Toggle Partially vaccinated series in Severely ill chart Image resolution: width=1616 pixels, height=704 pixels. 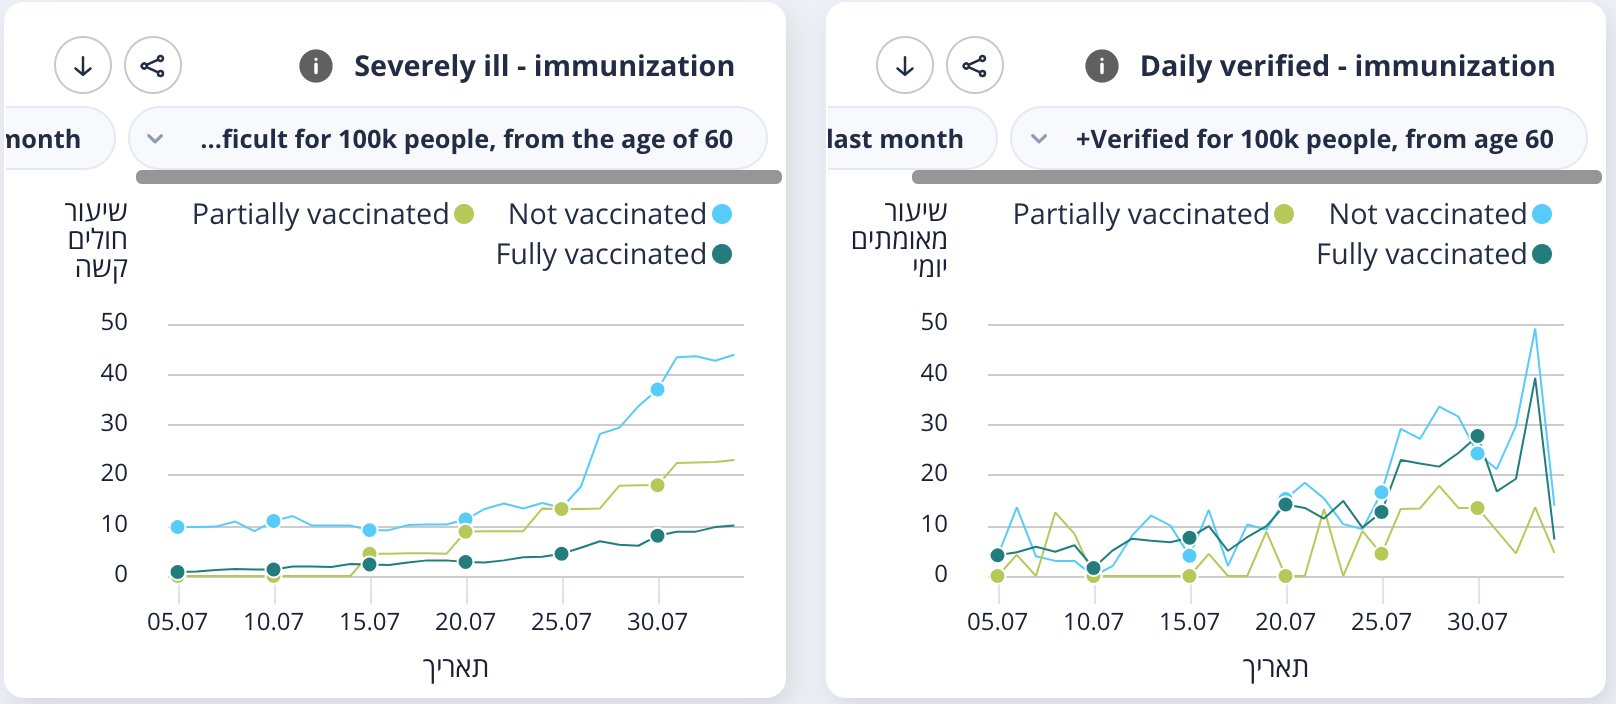[332, 214]
